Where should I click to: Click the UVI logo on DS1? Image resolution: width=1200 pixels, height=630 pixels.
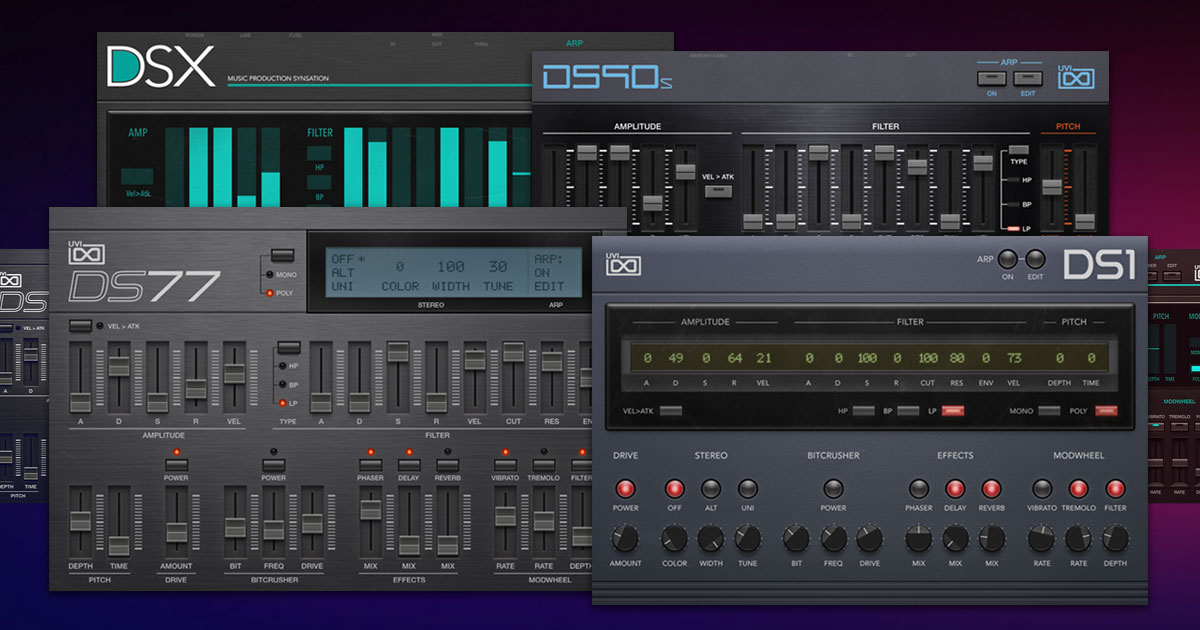pyautogui.click(x=624, y=265)
